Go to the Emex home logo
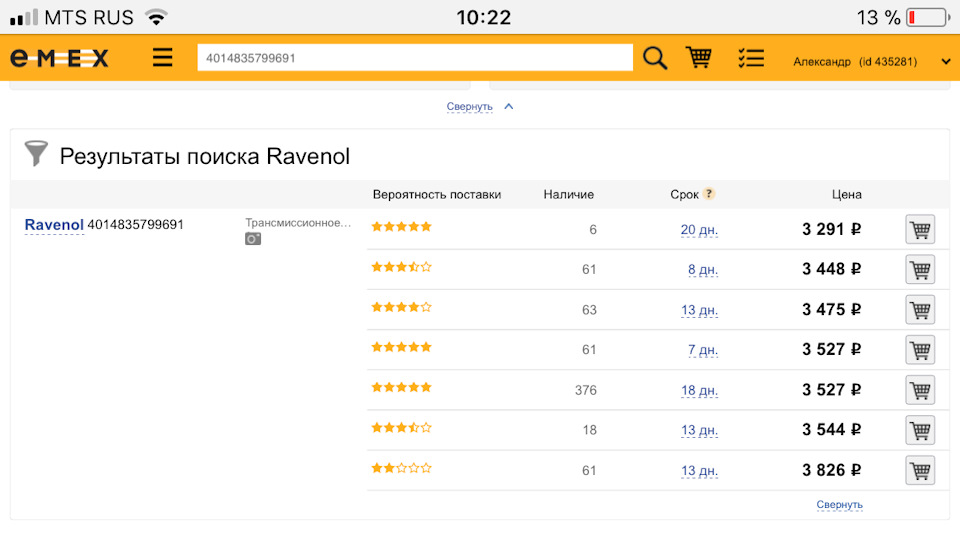Image resolution: width=960 pixels, height=541 pixels. click(59, 59)
